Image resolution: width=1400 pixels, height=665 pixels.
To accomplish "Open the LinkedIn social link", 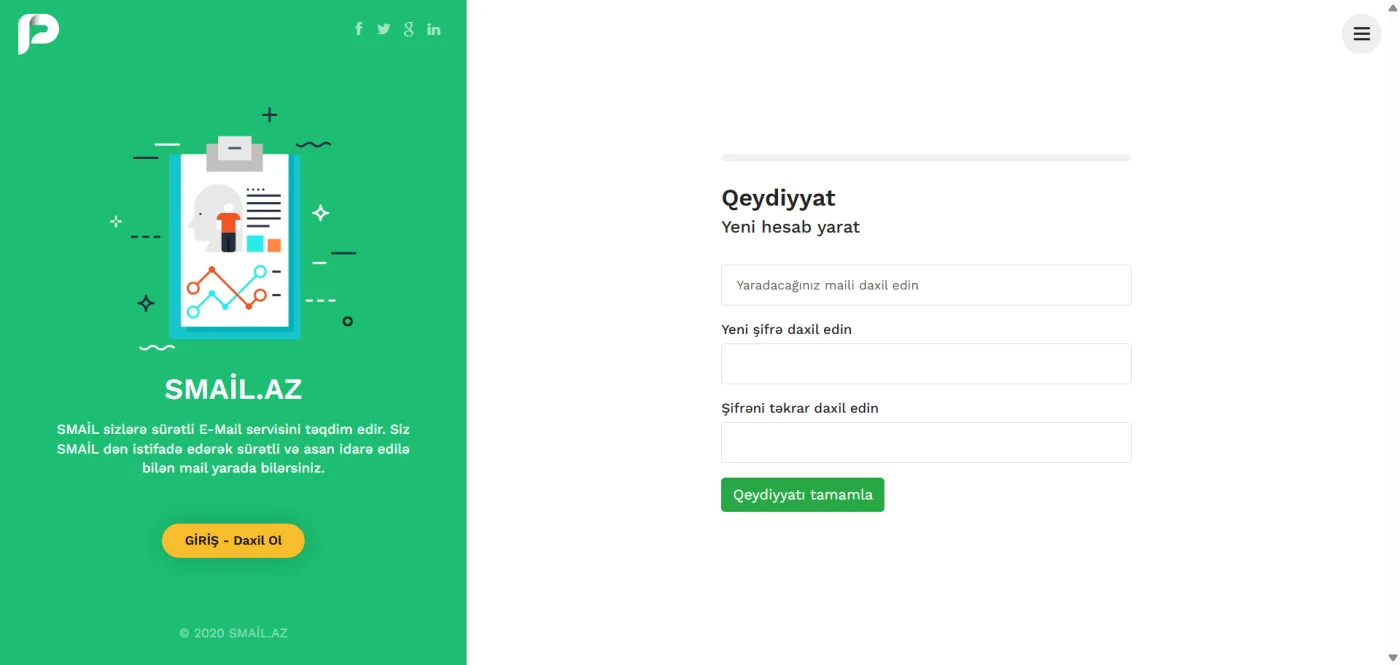I will (434, 29).
